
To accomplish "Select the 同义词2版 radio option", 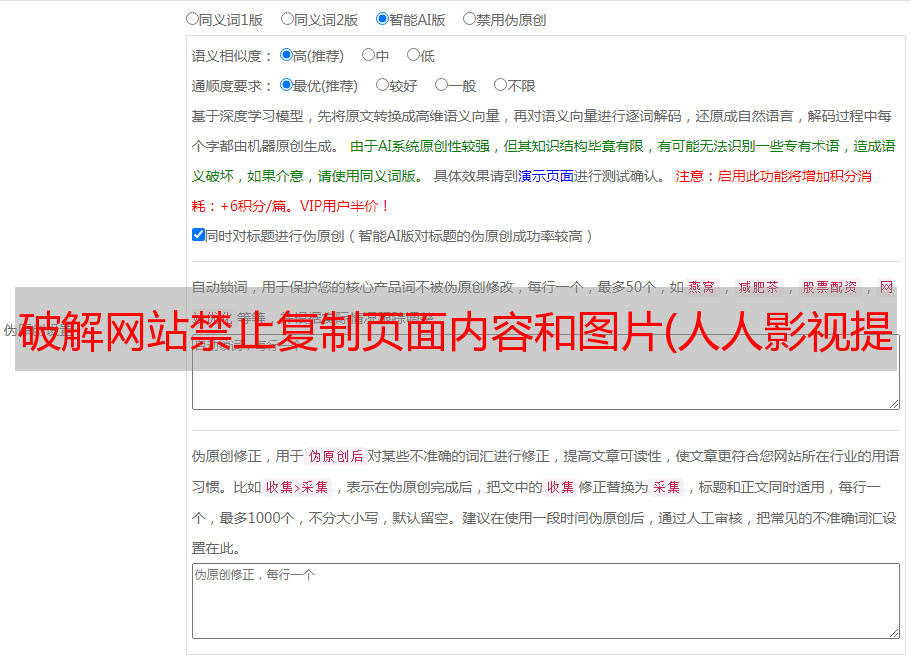I will click(287, 19).
